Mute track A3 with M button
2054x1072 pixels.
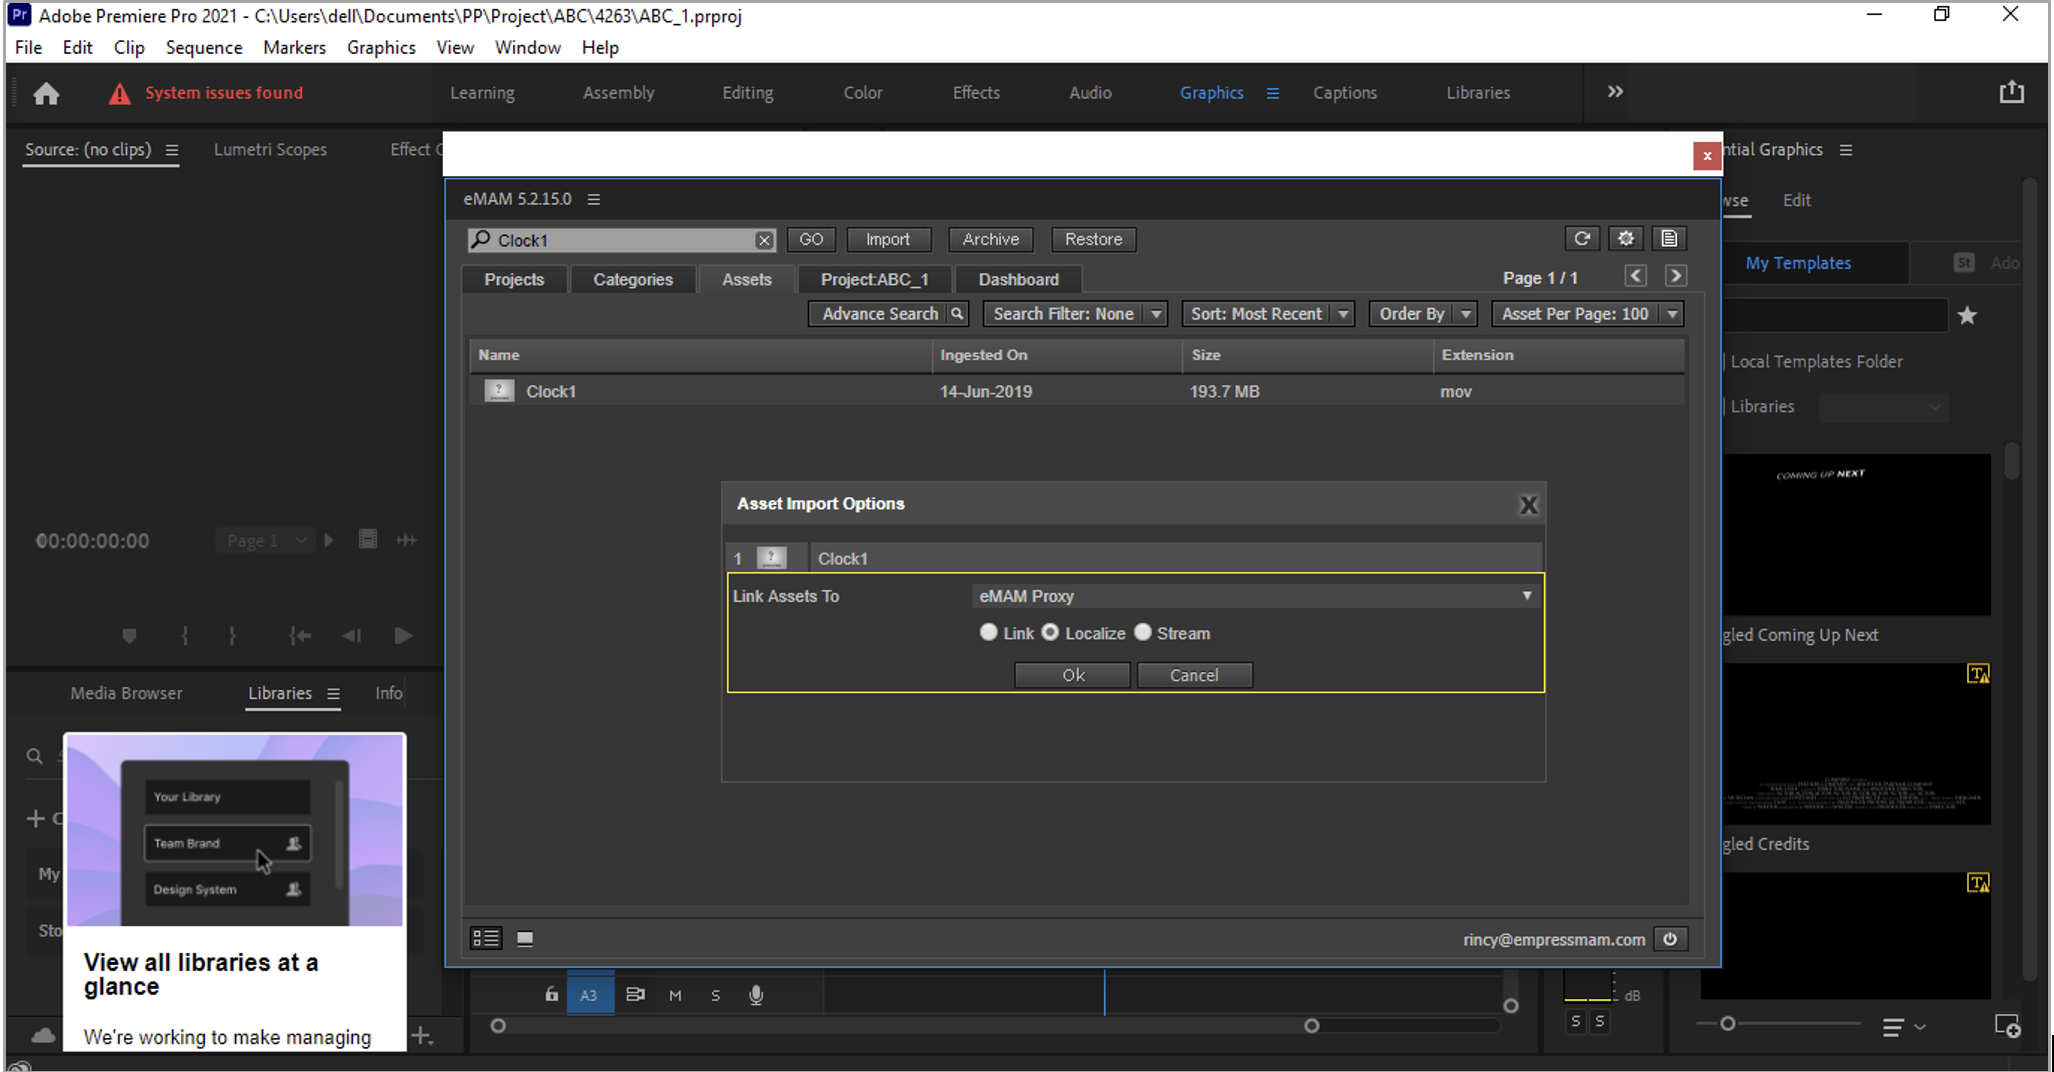[675, 995]
